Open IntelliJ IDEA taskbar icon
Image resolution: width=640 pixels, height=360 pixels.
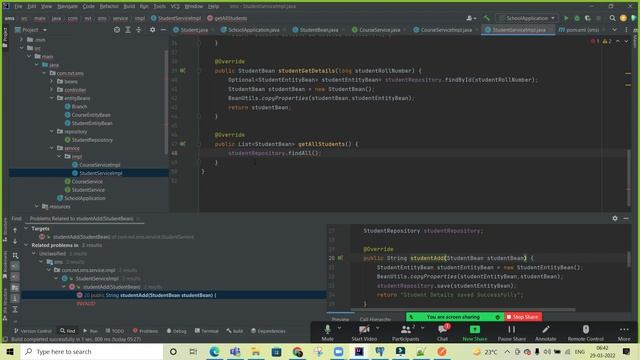tap(359, 351)
